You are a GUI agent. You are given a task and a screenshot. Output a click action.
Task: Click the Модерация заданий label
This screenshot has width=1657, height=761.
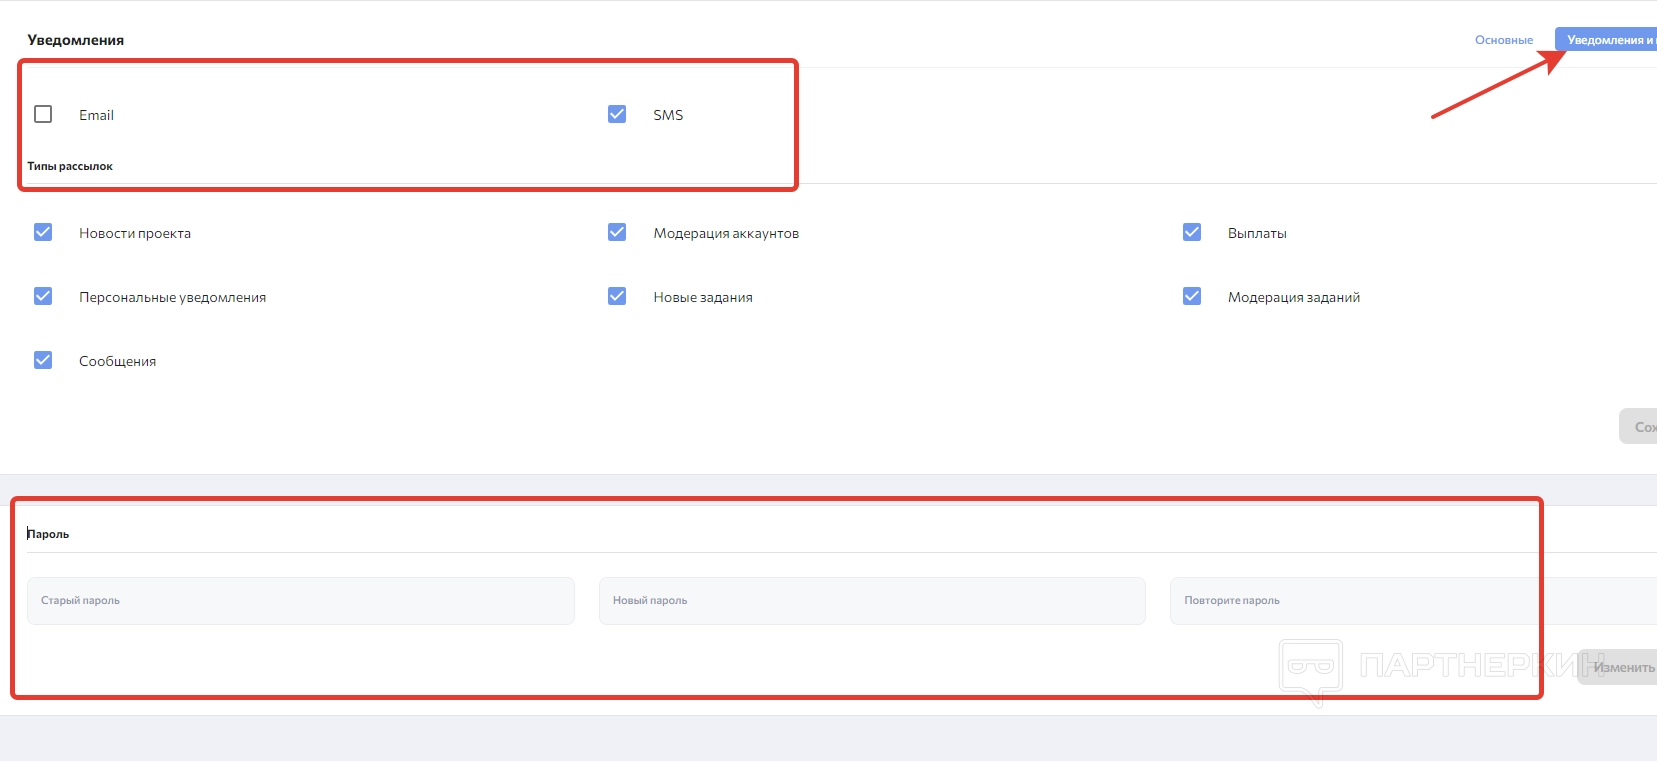(1294, 297)
